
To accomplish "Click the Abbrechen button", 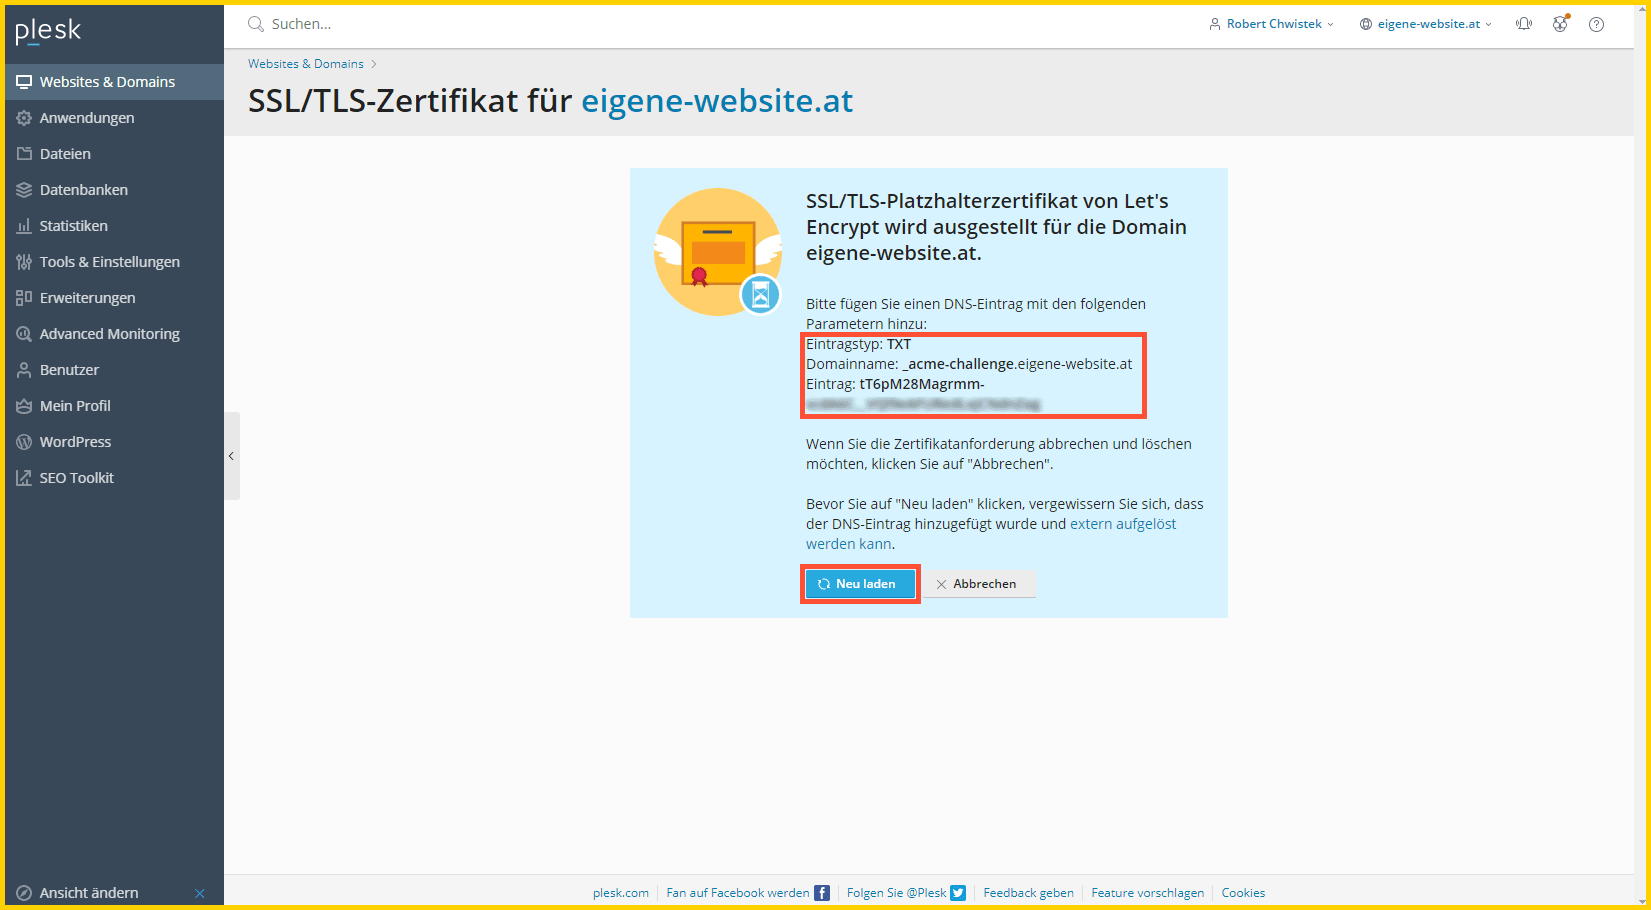I will [978, 584].
